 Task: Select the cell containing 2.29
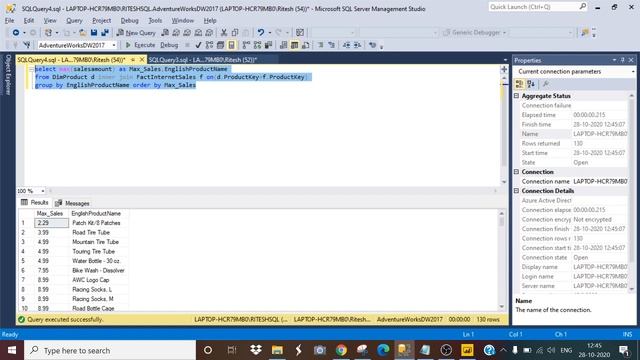tap(51, 223)
